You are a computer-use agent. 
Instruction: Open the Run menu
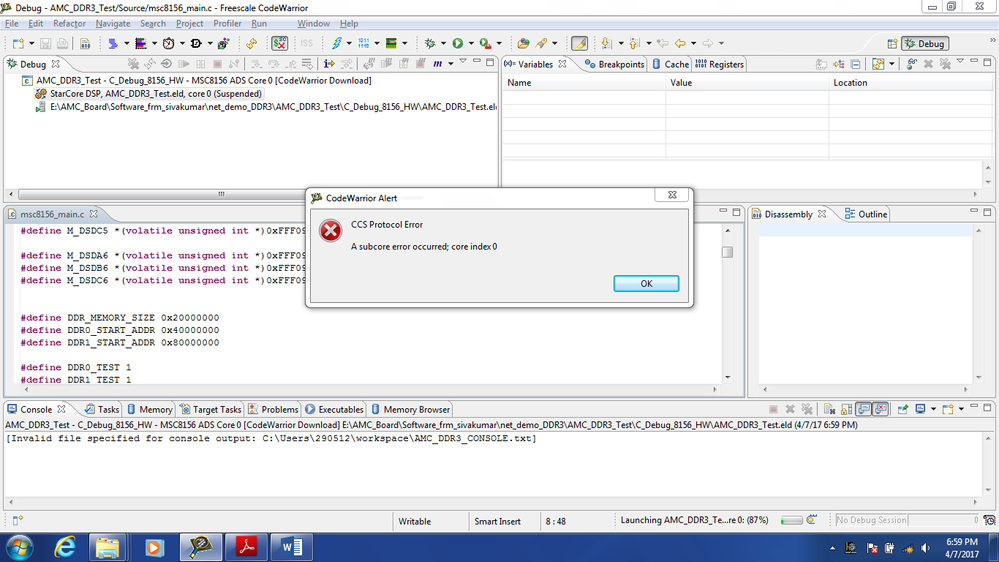(259, 24)
